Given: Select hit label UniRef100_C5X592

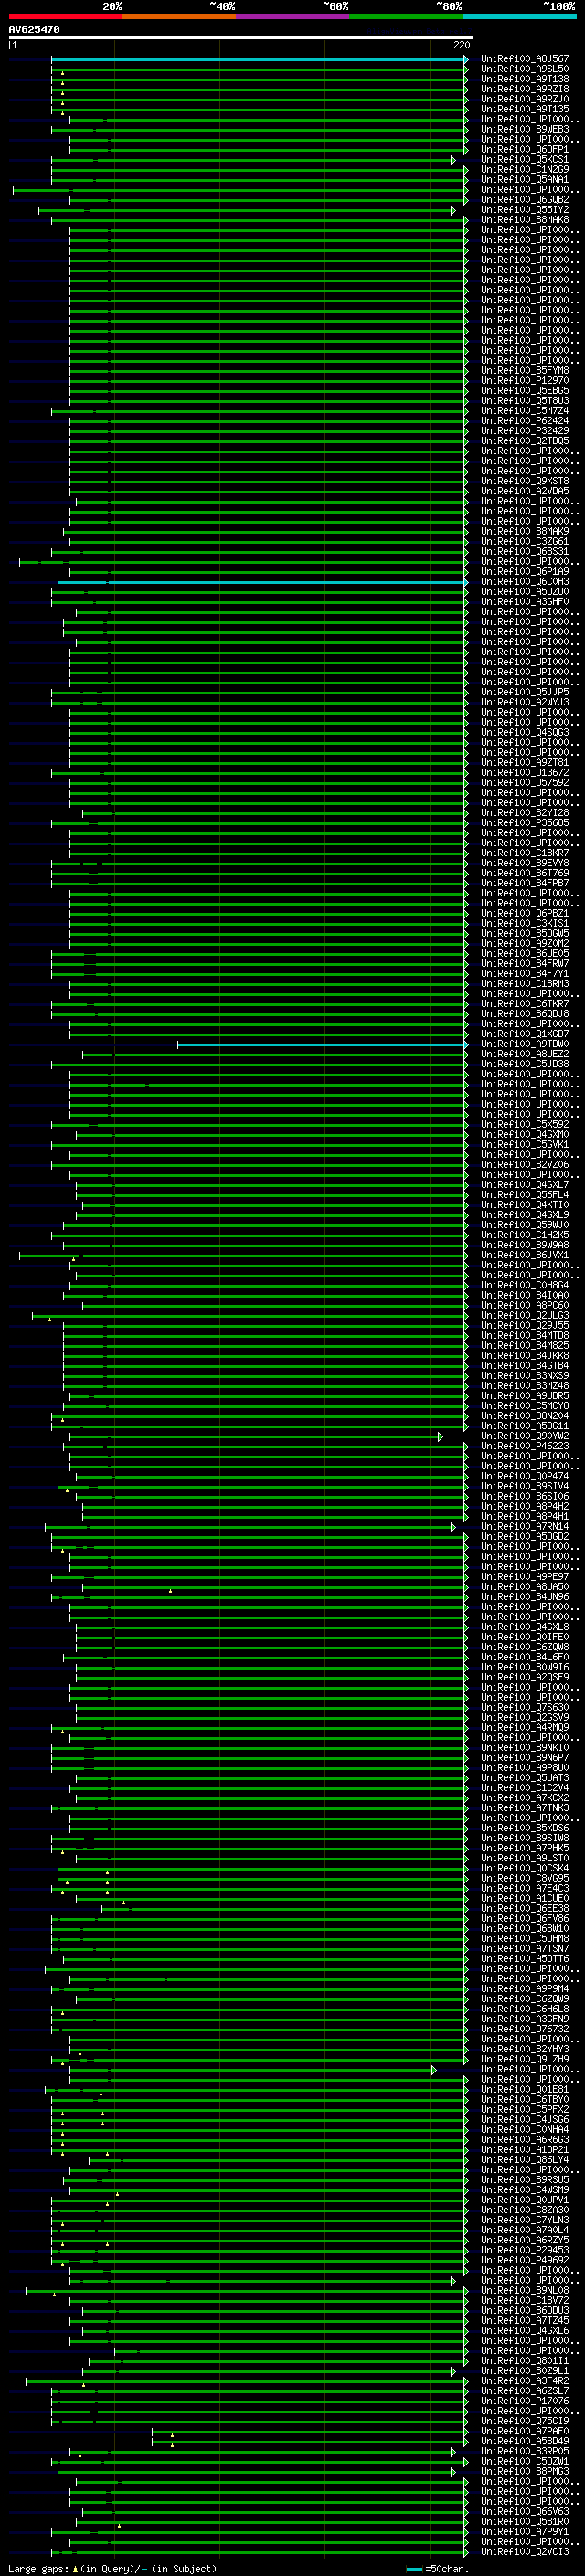Looking at the screenshot, I should [524, 1125].
